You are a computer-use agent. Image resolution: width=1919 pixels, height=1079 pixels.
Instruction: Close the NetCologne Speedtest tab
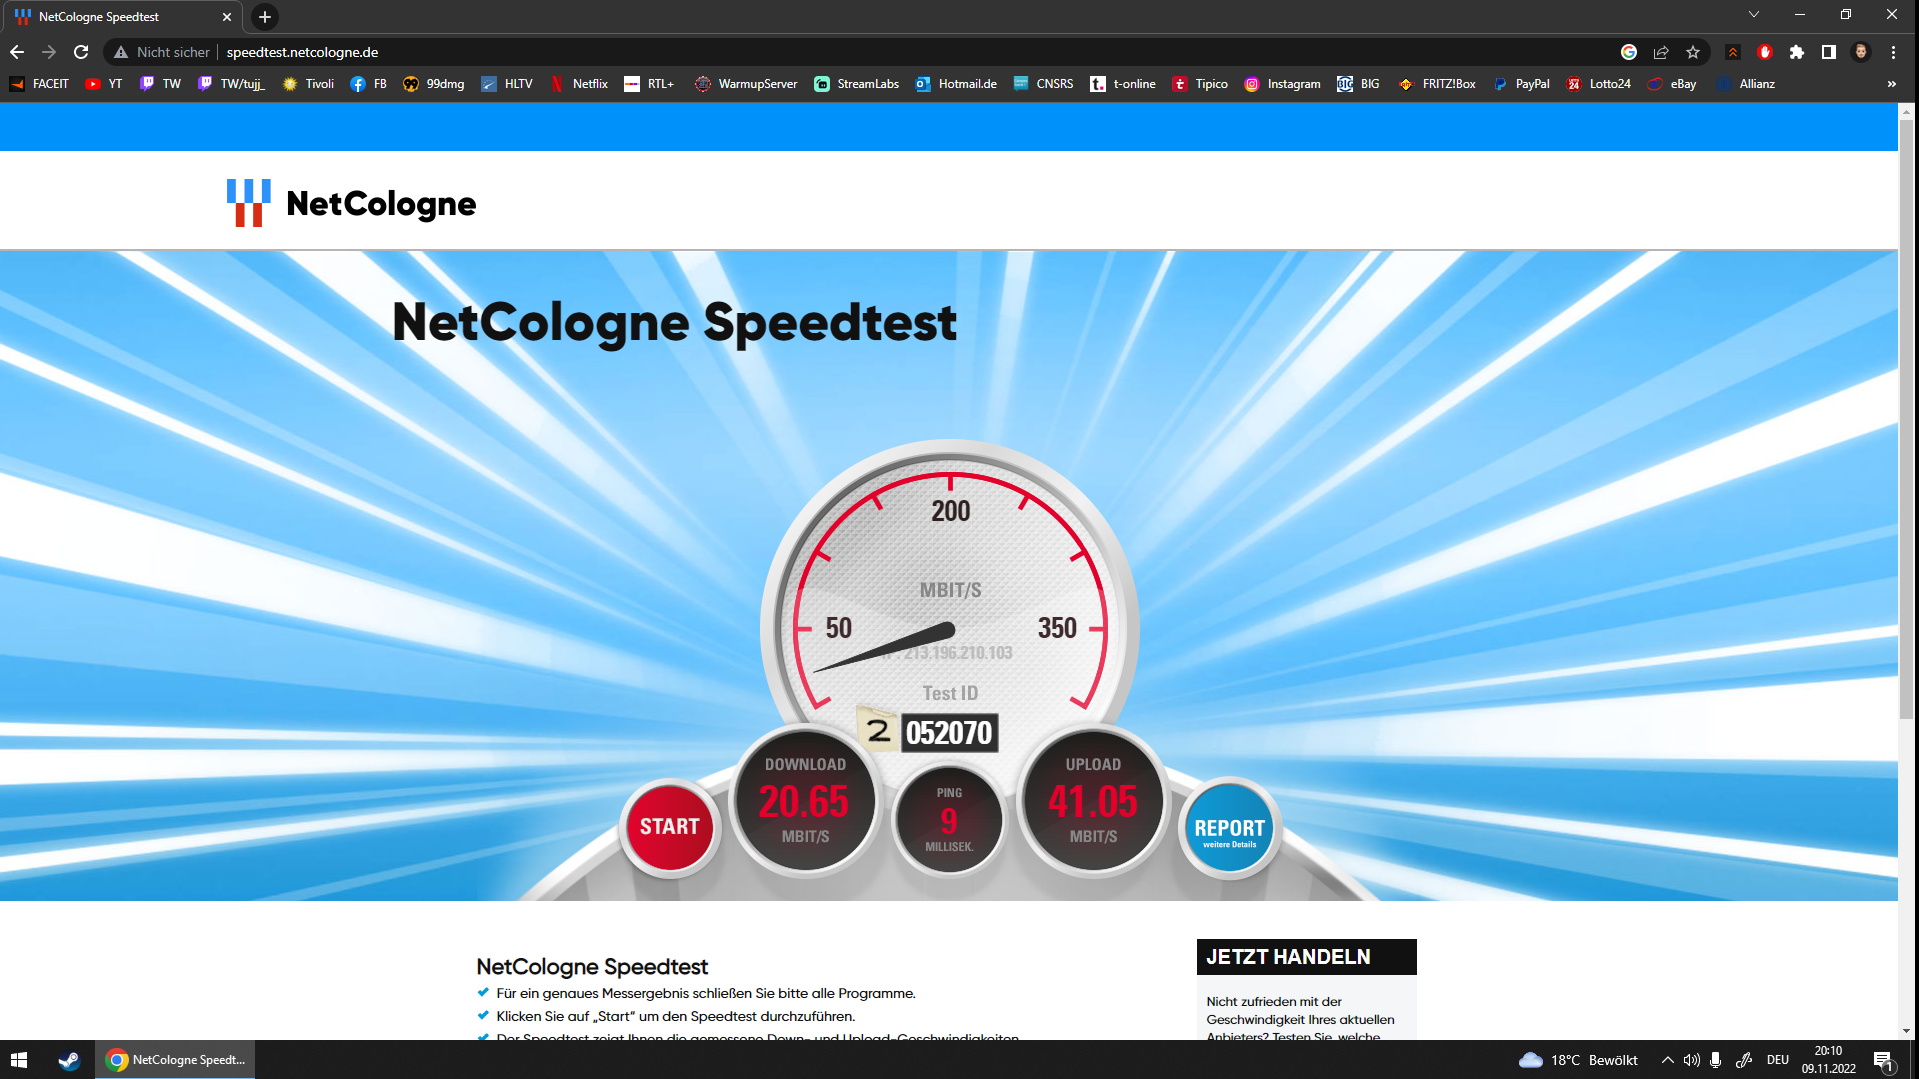pos(227,17)
